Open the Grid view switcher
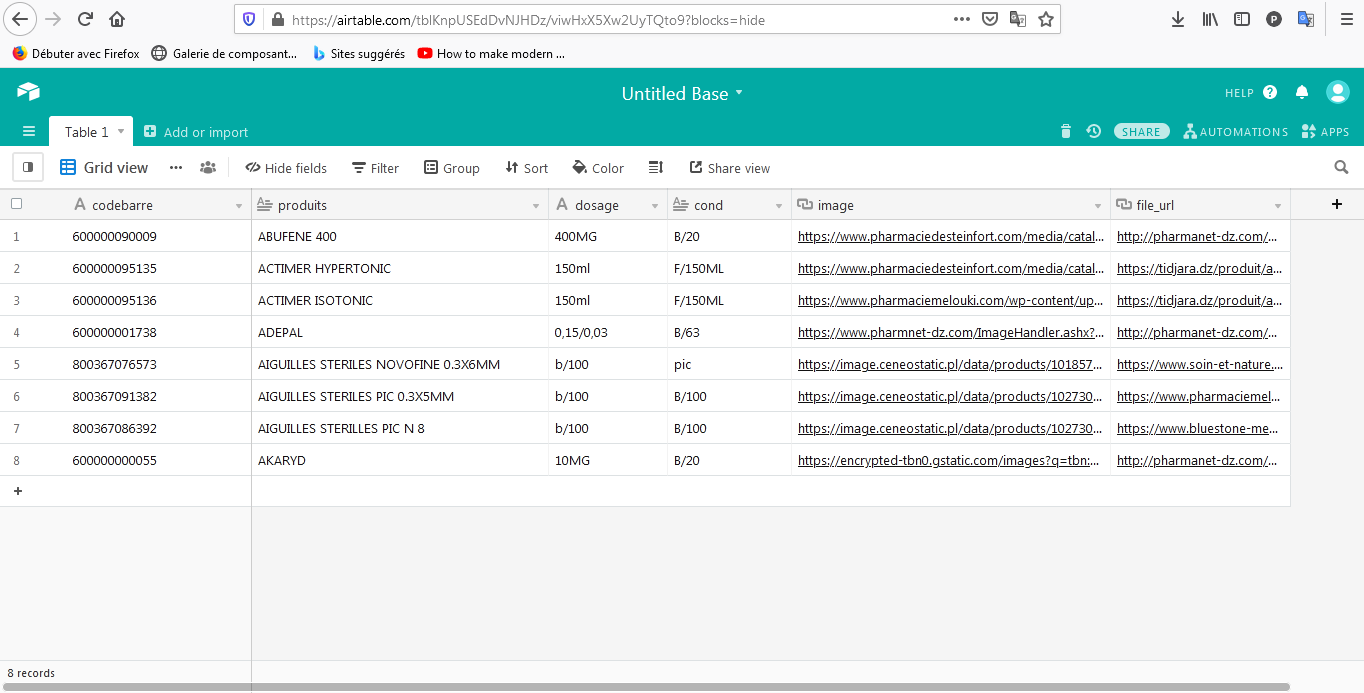The image size is (1364, 693). click(104, 168)
